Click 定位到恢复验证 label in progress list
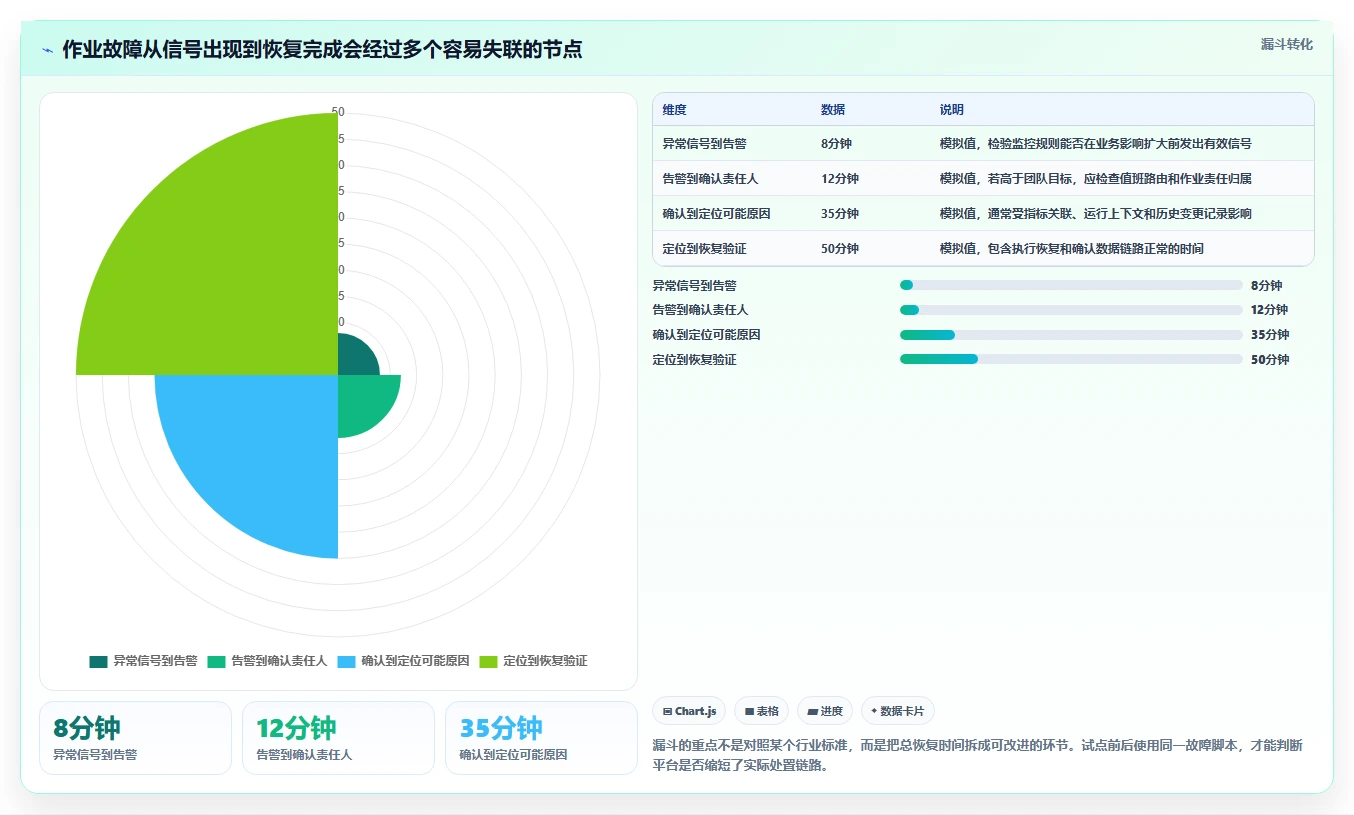The image size is (1354, 815). [694, 360]
